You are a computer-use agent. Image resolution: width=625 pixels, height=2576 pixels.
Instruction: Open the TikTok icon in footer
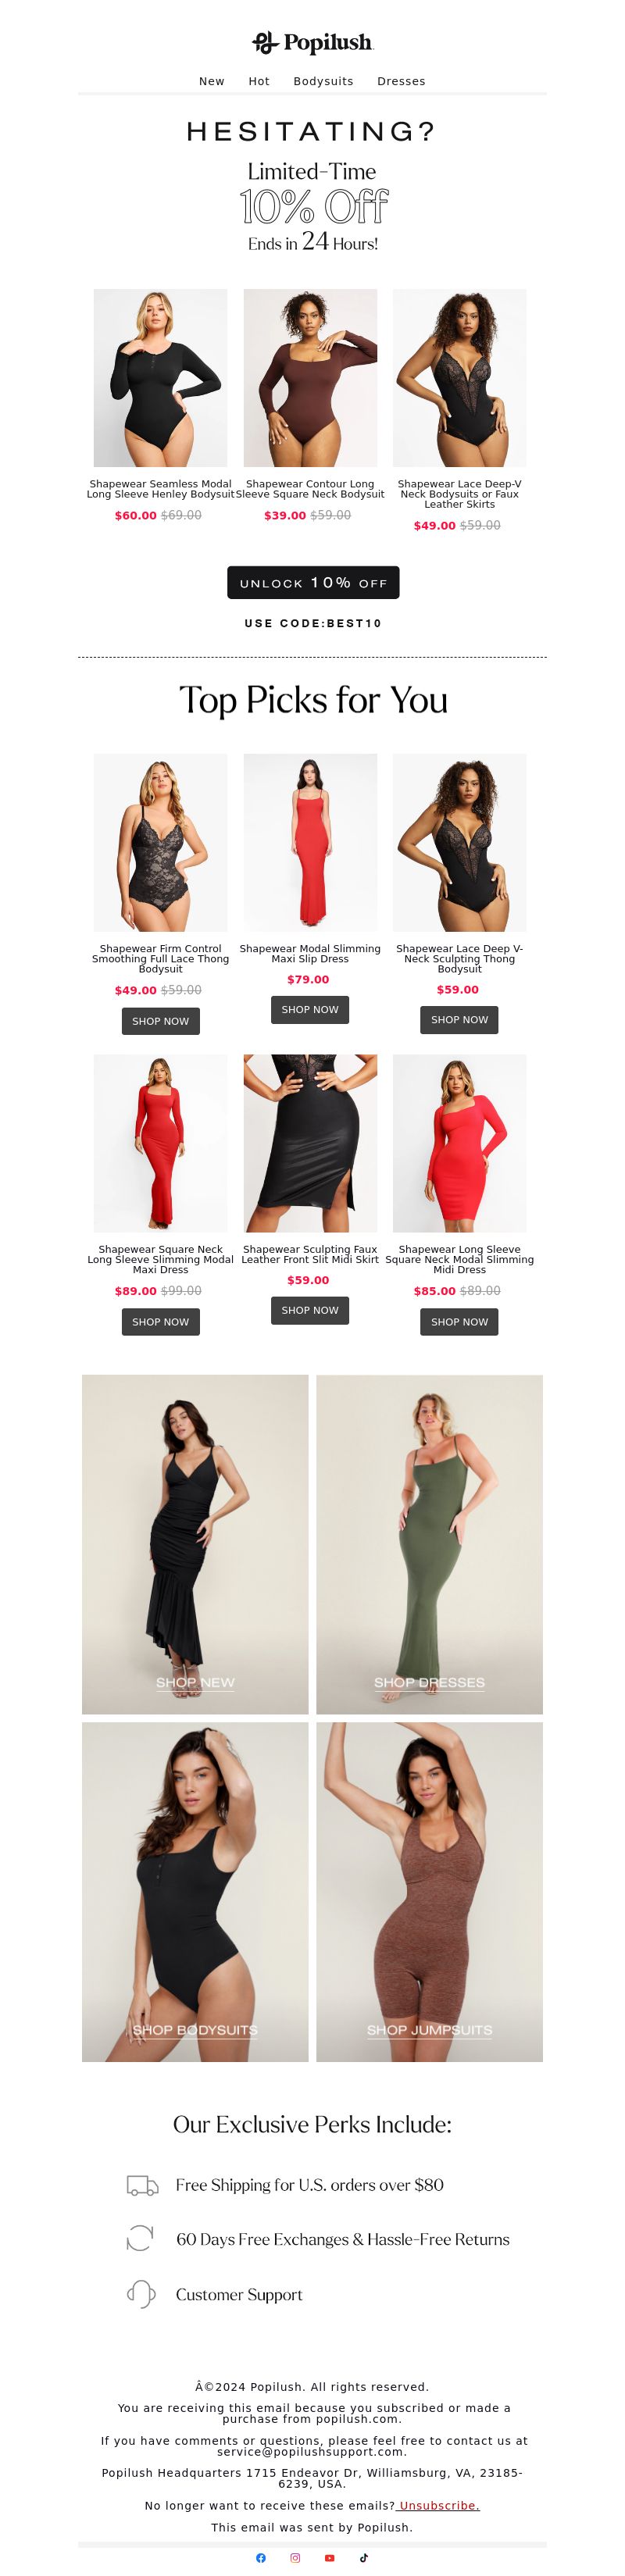click(x=364, y=2557)
